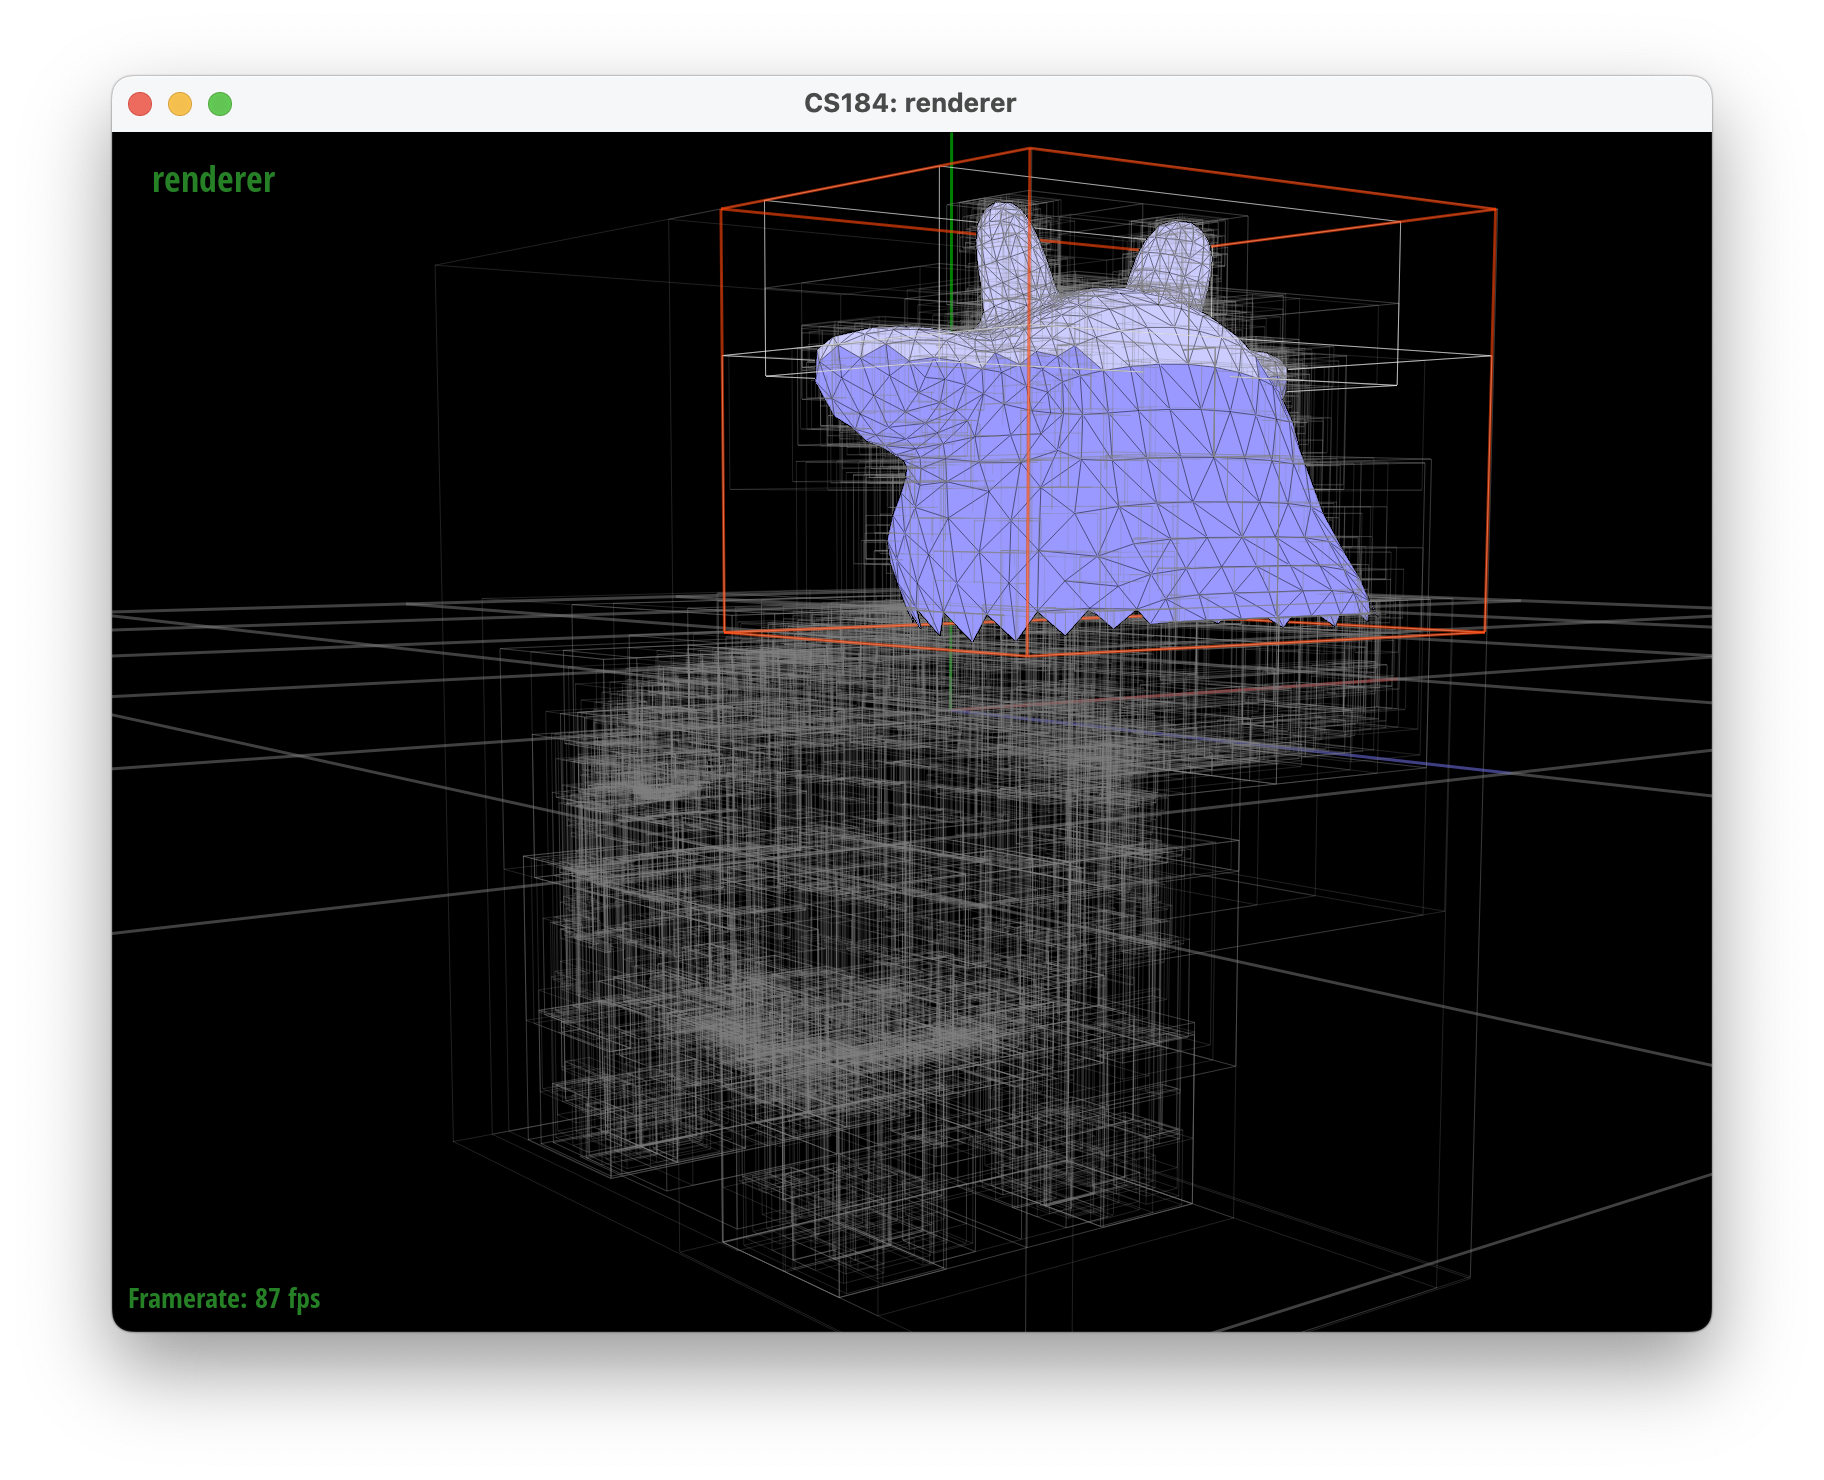Click the top-left corner of the orange bounding box

click(x=722, y=209)
